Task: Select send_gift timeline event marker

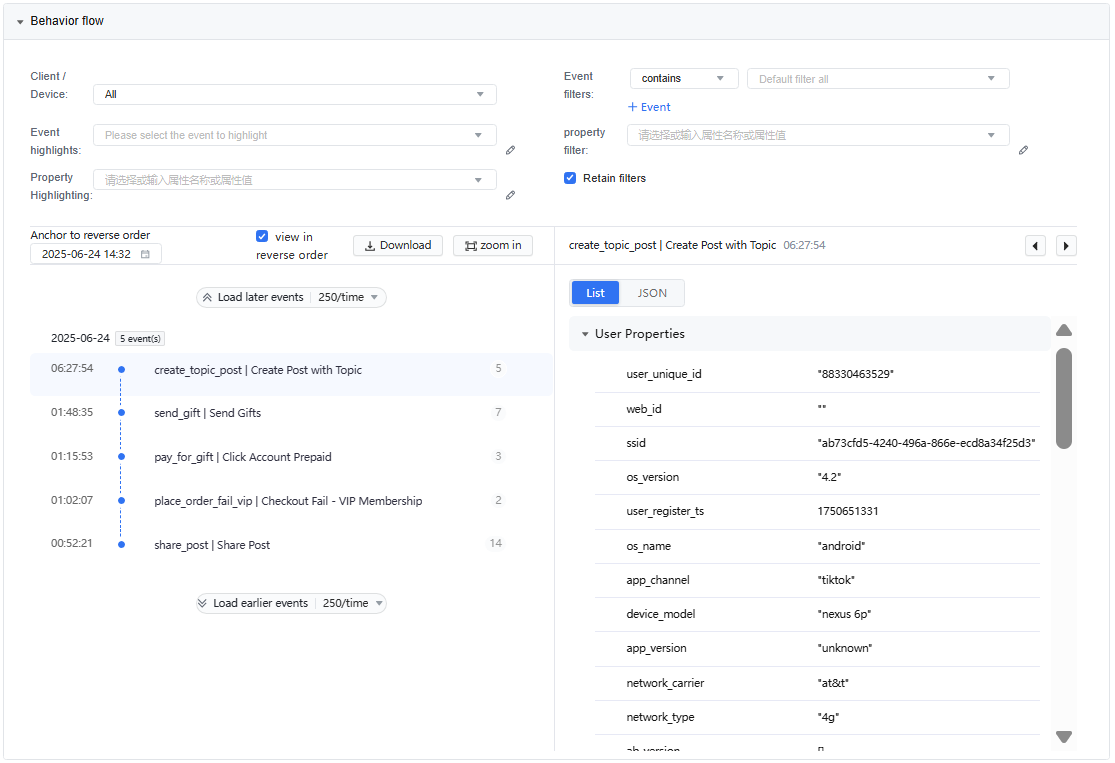Action: [122, 412]
